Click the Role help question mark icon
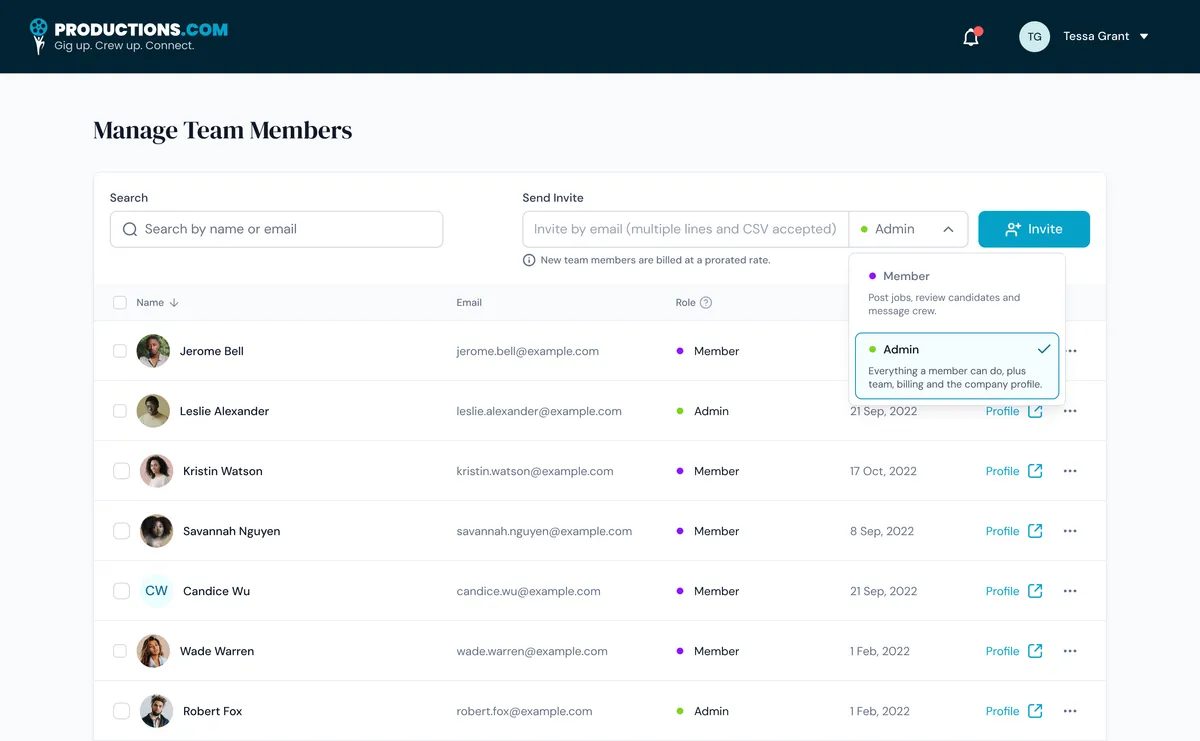Viewport: 1200px width, 741px height. [x=706, y=303]
